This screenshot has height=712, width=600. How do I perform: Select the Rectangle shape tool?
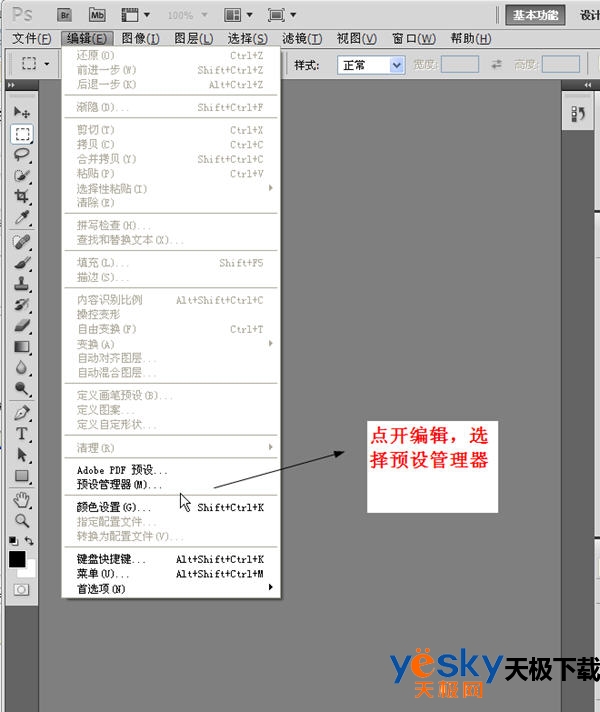[21, 475]
